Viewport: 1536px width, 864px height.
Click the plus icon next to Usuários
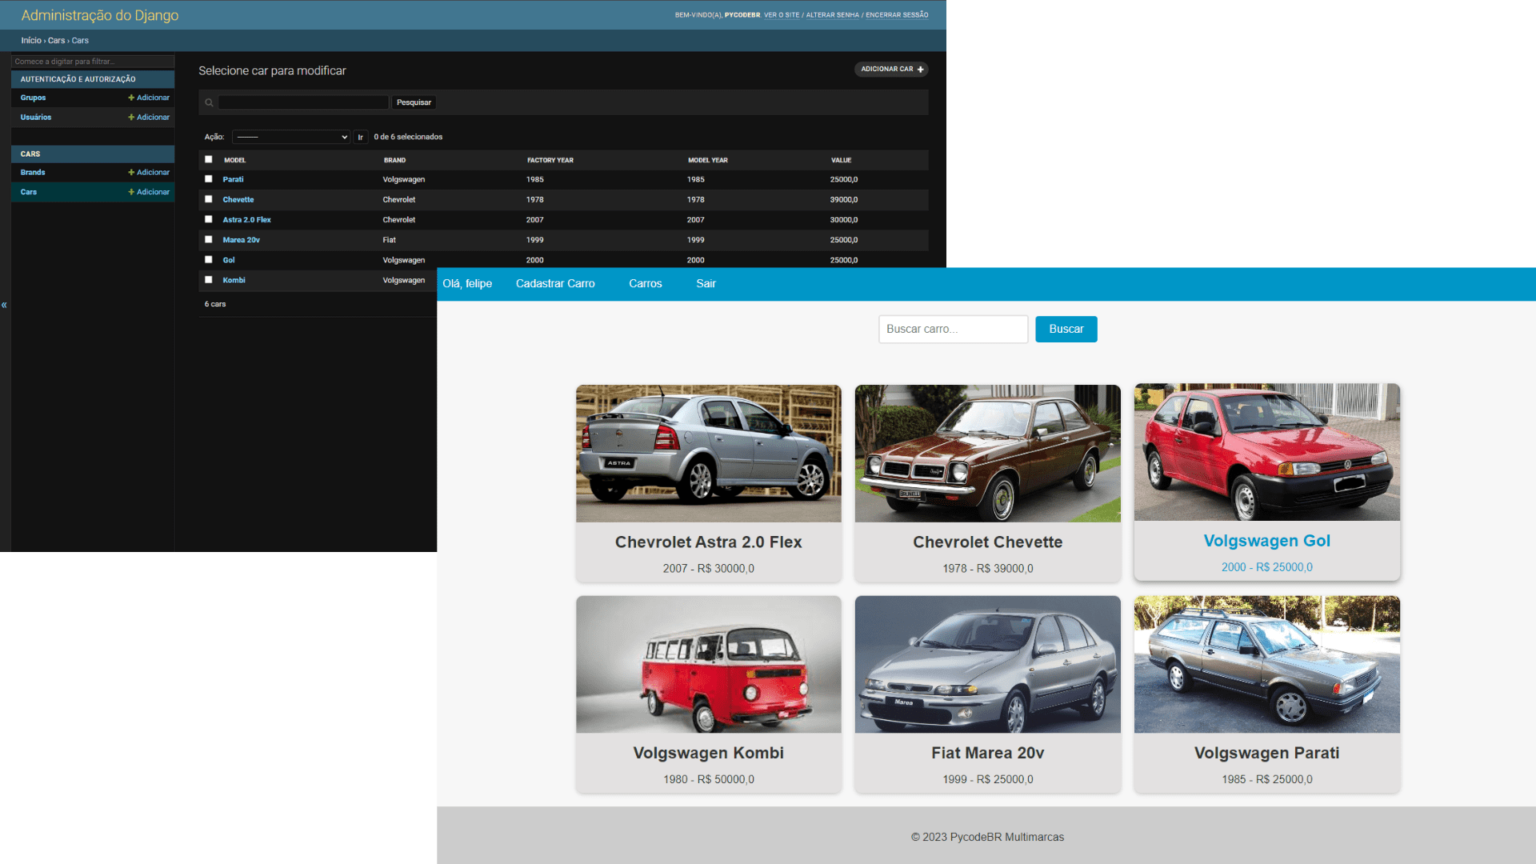[x=131, y=117]
